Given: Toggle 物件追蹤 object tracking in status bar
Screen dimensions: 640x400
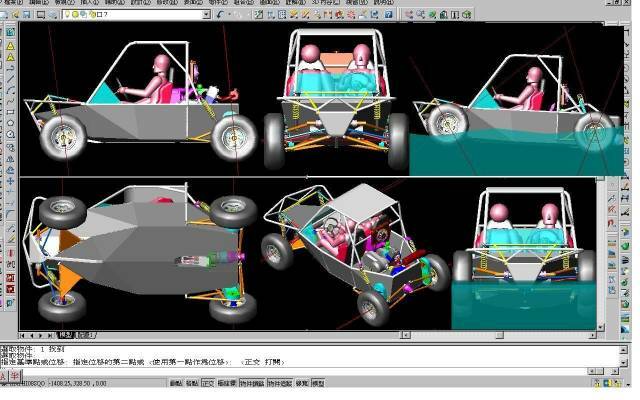Looking at the screenshot, I should [x=280, y=383].
